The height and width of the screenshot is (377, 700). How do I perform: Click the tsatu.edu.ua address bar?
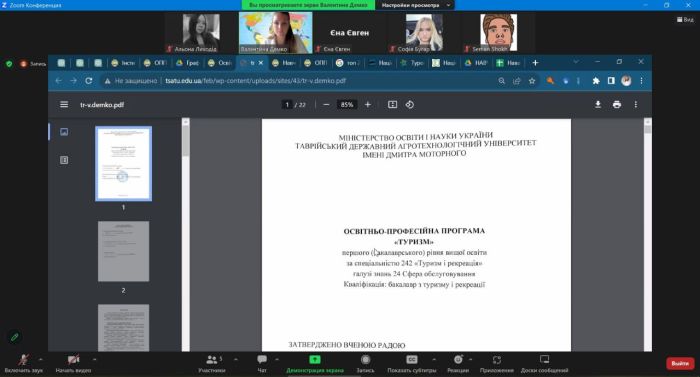point(255,81)
